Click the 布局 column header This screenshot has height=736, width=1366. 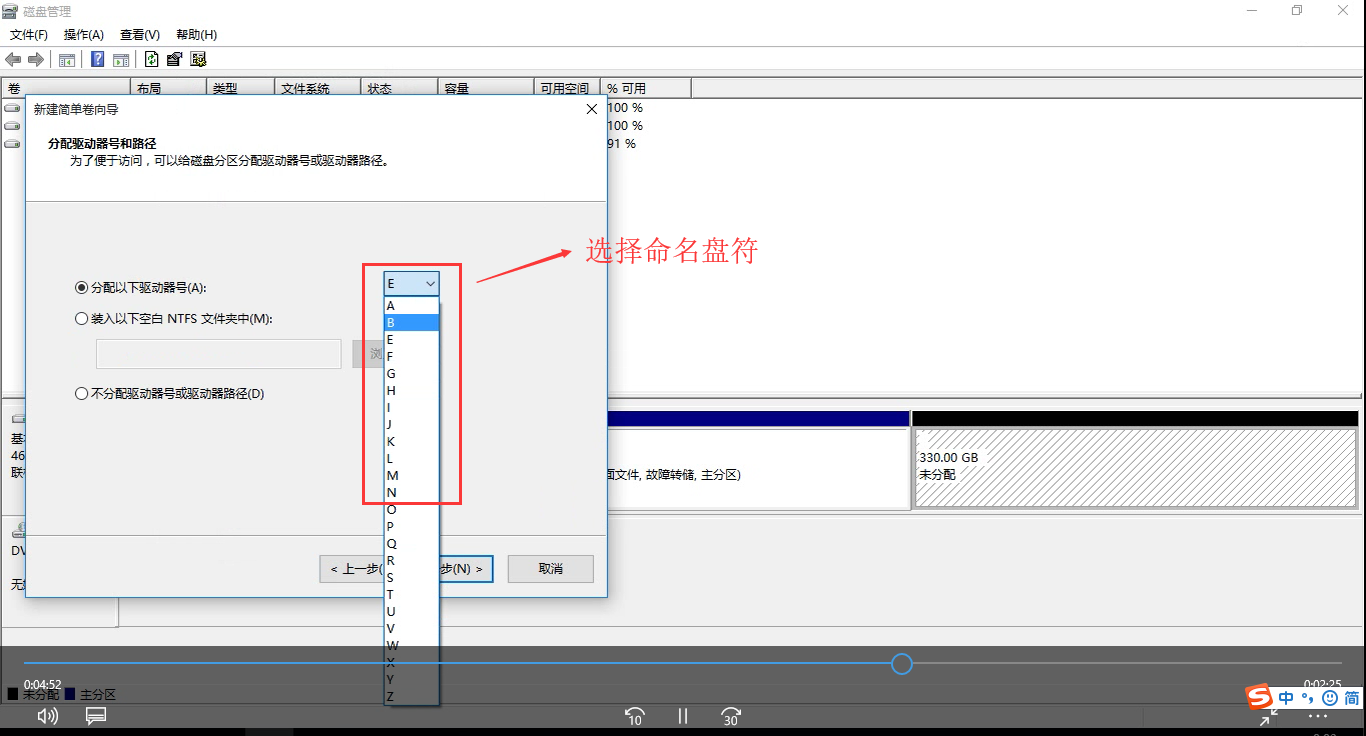(168, 89)
